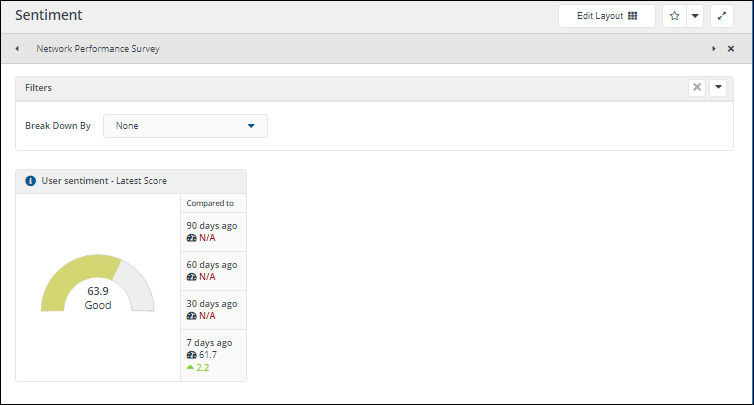The width and height of the screenshot is (754, 405).
Task: Click the Edit Layout button
Action: (607, 16)
